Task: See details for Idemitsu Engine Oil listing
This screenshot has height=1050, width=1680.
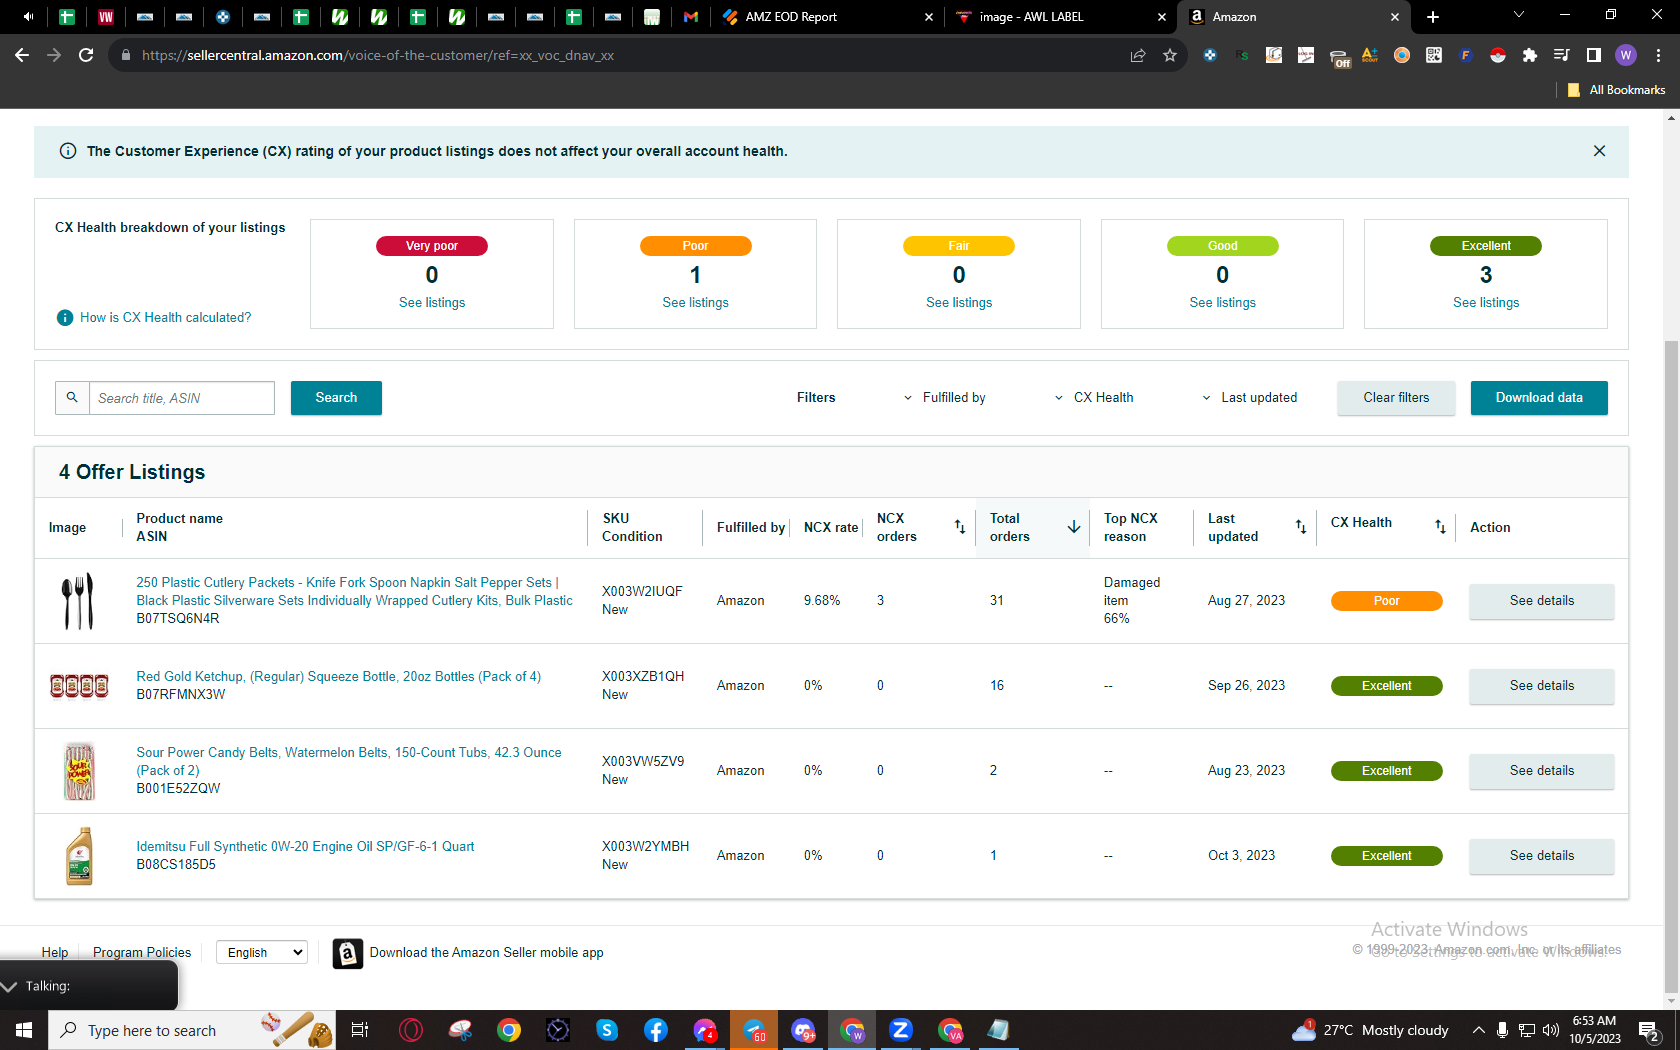Action: pyautogui.click(x=1541, y=856)
